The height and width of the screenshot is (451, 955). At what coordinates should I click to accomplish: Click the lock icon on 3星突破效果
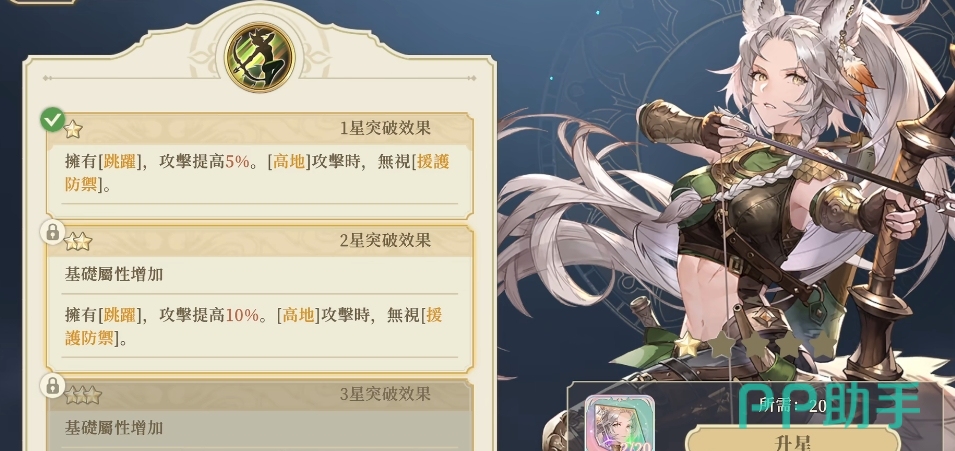(53, 385)
